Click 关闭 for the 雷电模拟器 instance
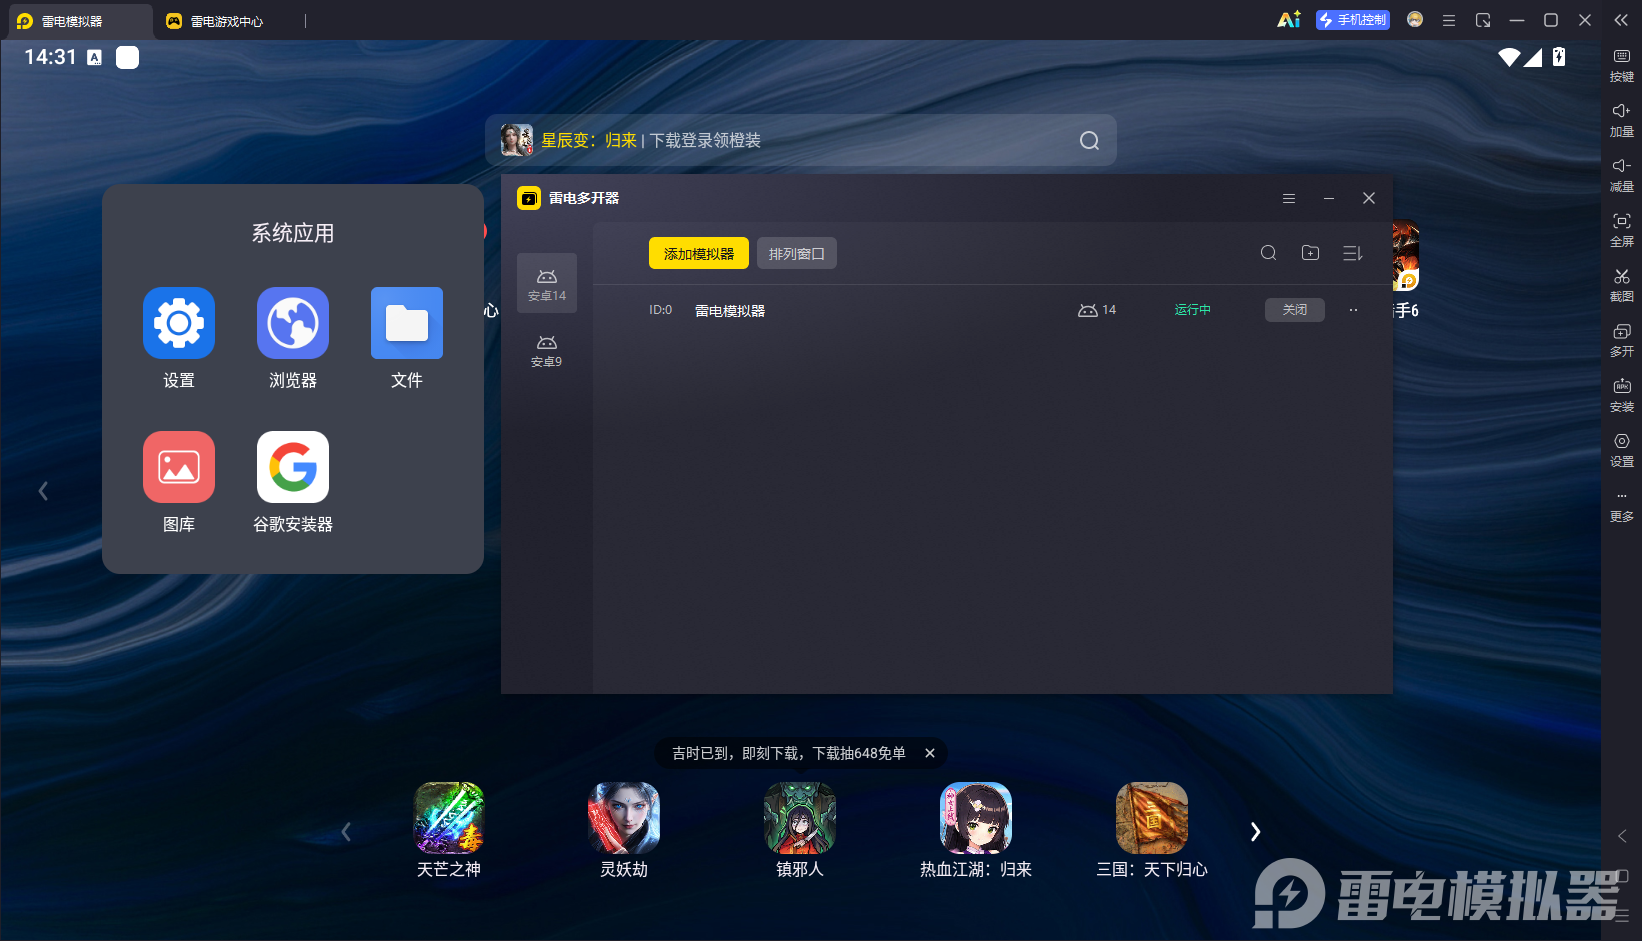Image resolution: width=1642 pixels, height=941 pixels. pyautogui.click(x=1295, y=310)
